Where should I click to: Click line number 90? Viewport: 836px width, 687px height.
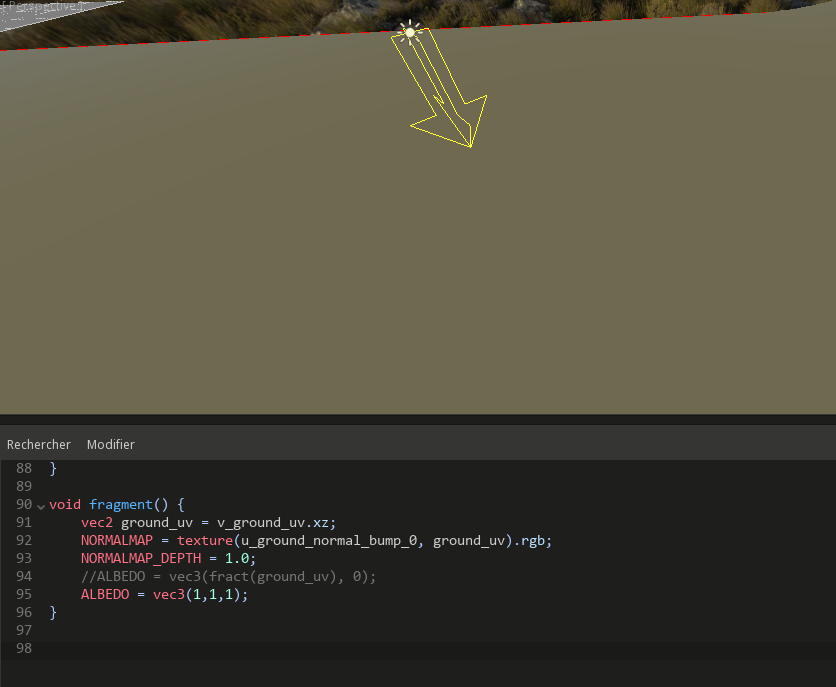tap(23, 504)
